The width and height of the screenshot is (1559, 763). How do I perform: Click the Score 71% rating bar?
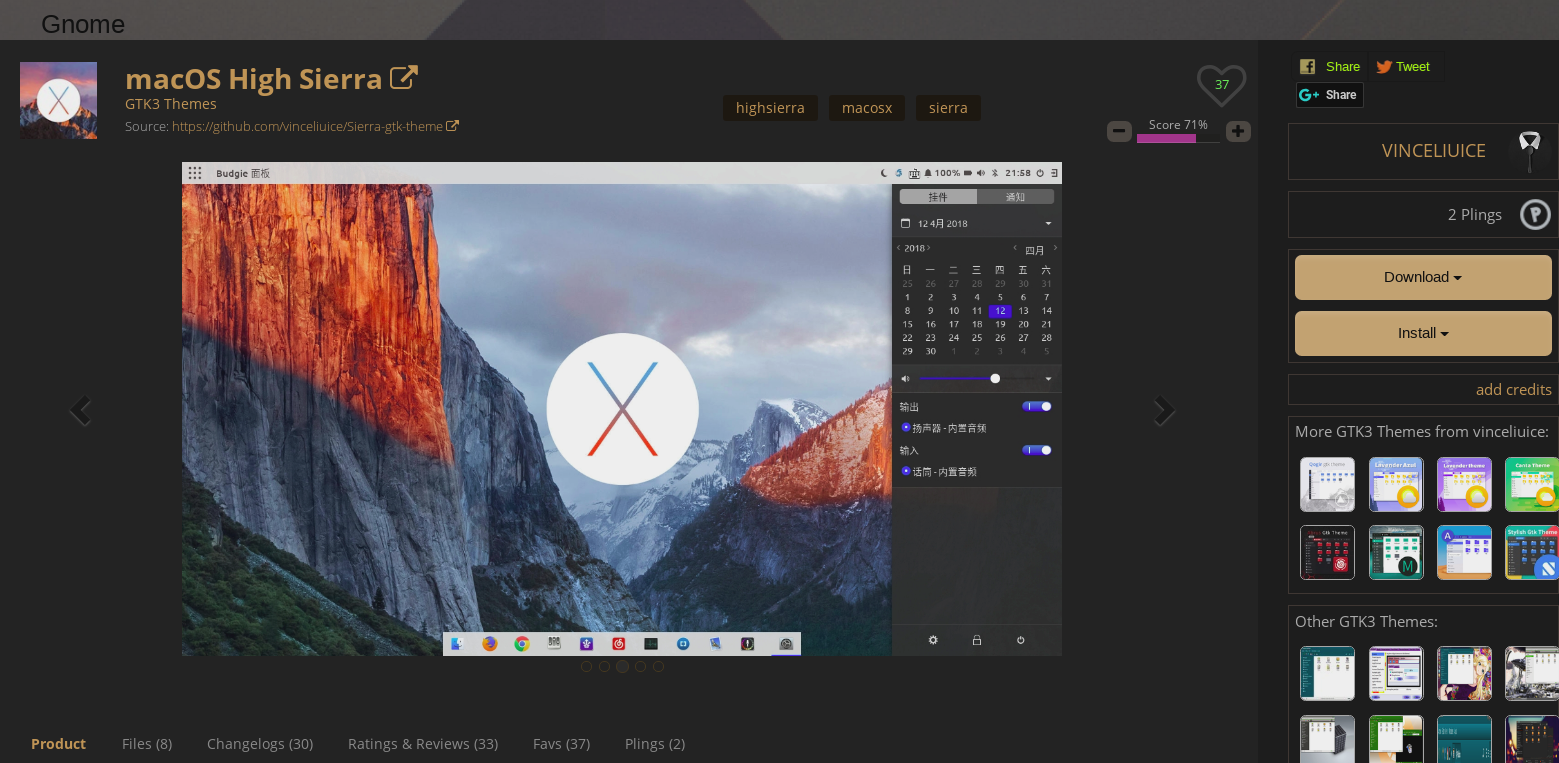pyautogui.click(x=1178, y=138)
